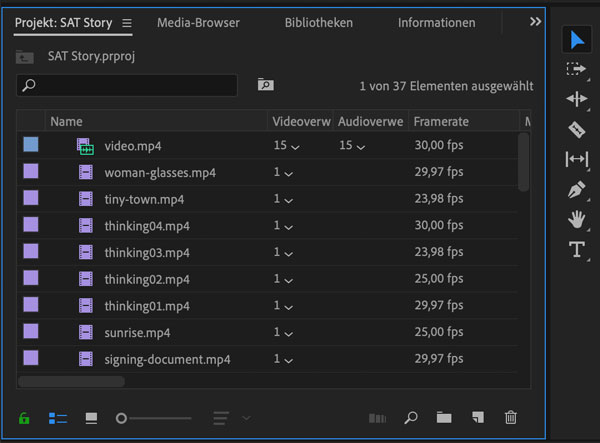Sort by the Name column header
The width and height of the screenshot is (600, 443).
click(x=66, y=122)
